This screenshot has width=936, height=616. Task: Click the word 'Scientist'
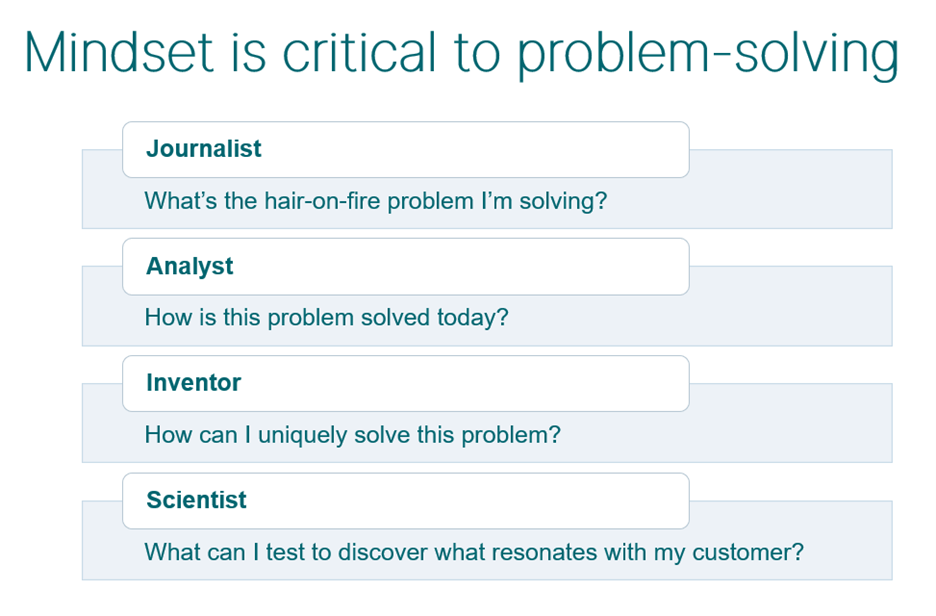[196, 500]
